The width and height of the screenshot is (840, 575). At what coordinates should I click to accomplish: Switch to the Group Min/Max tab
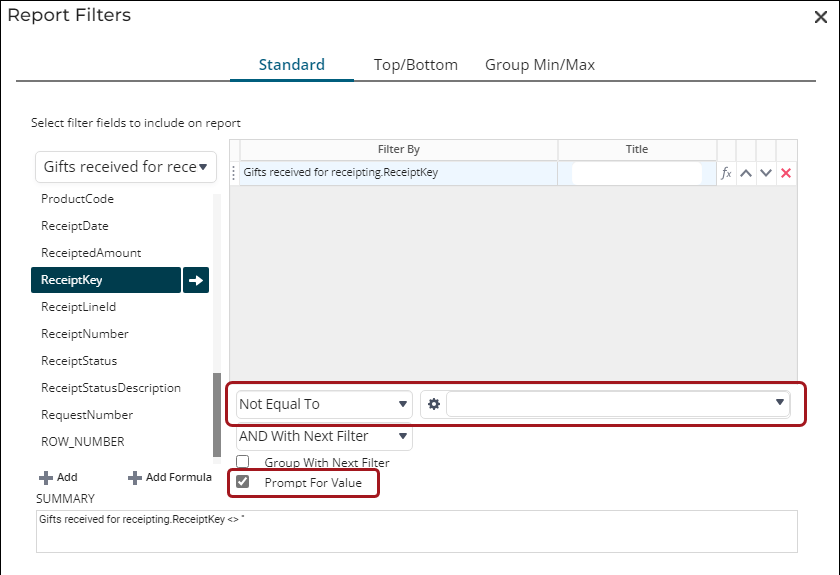pos(540,65)
